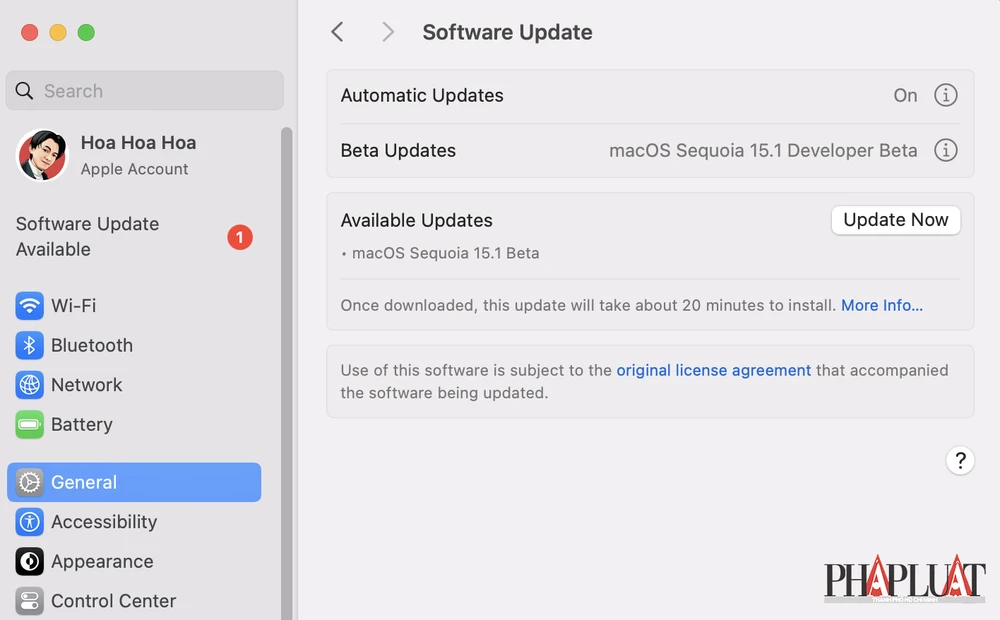Click the Update Now button
Screen dimensions: 1000x620
895,220
